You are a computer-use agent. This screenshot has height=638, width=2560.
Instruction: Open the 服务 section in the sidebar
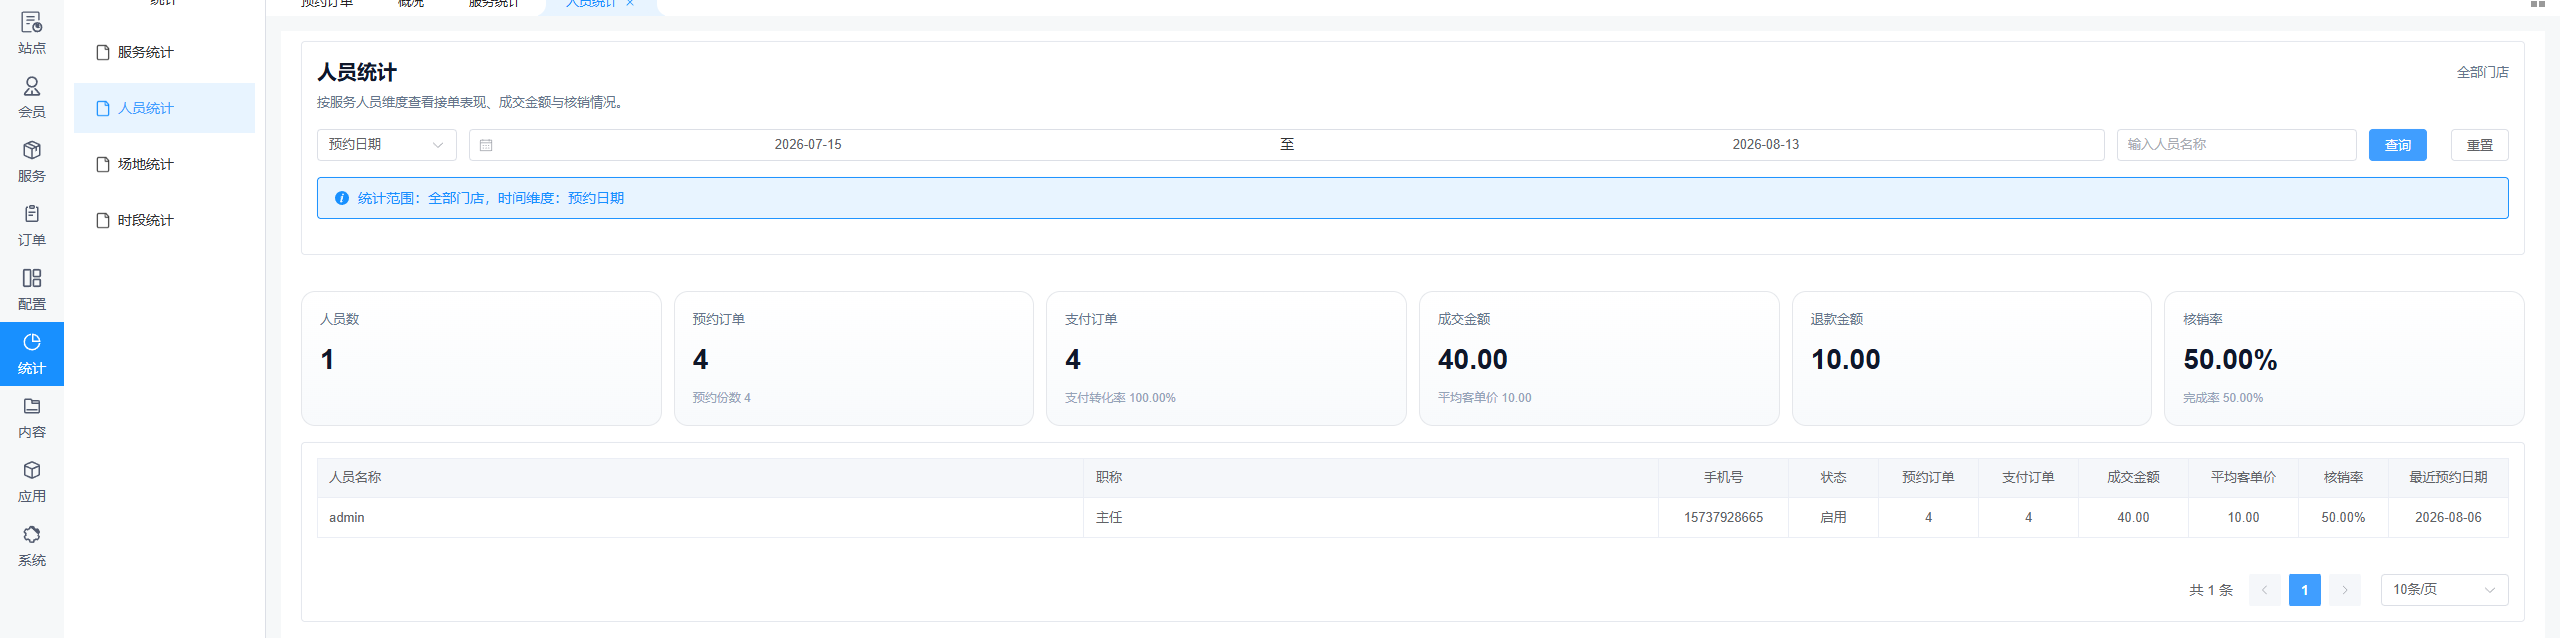(x=32, y=162)
